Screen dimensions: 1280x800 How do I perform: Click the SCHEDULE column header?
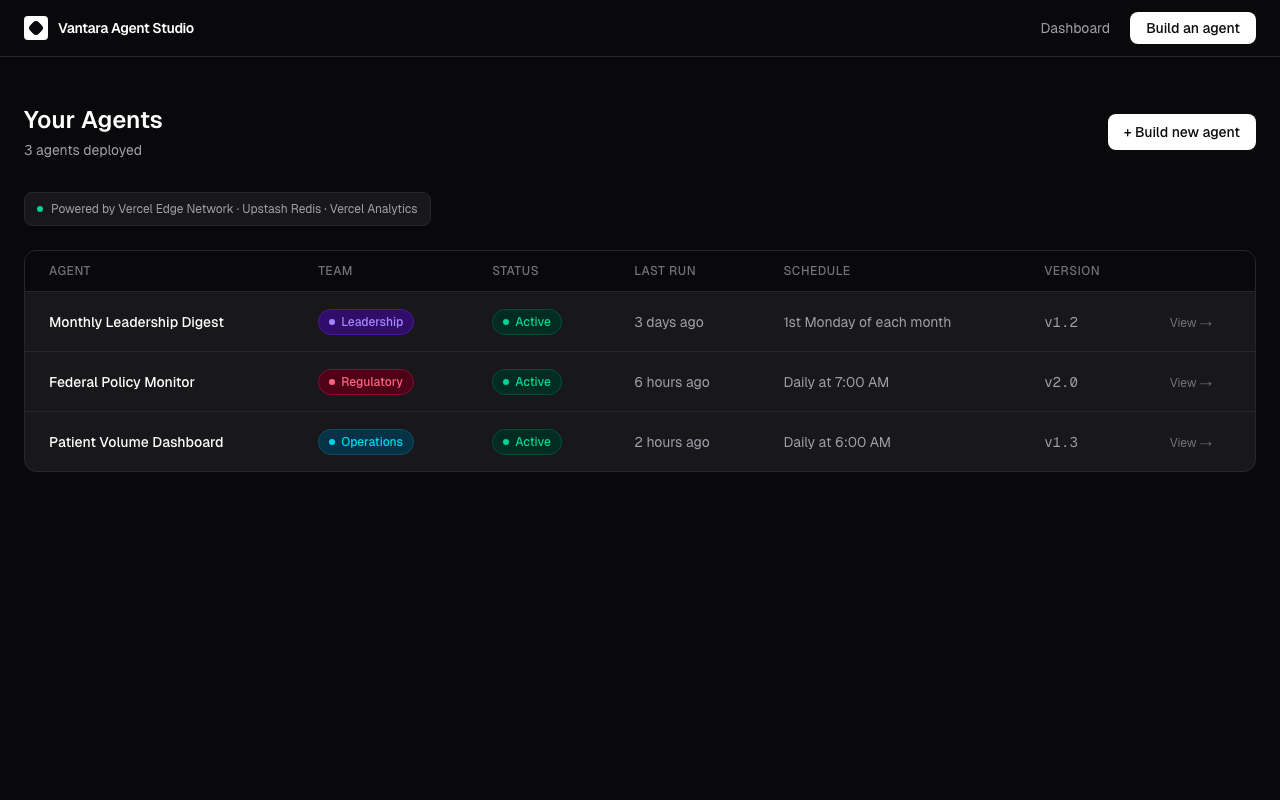[x=817, y=271]
